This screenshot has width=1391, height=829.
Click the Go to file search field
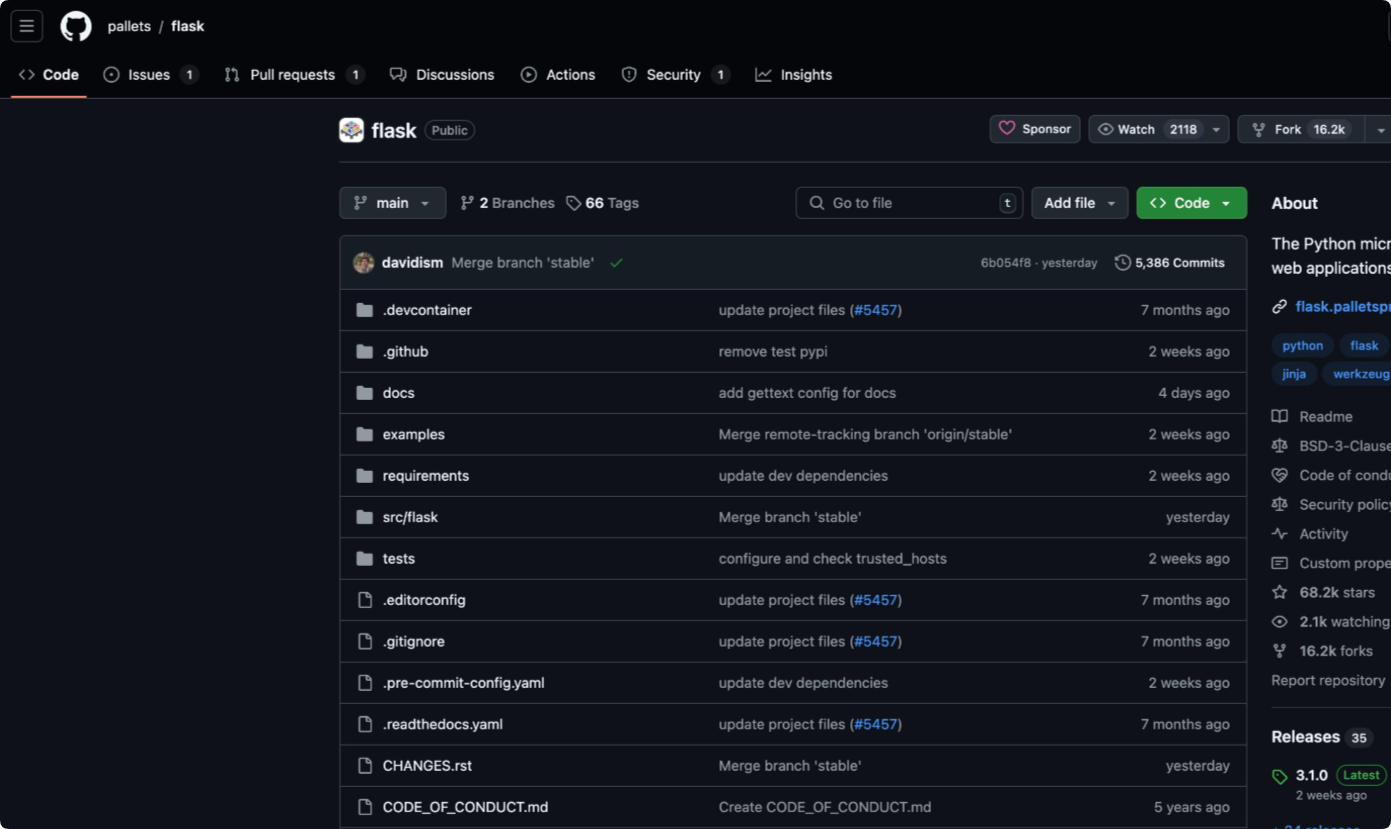point(910,203)
